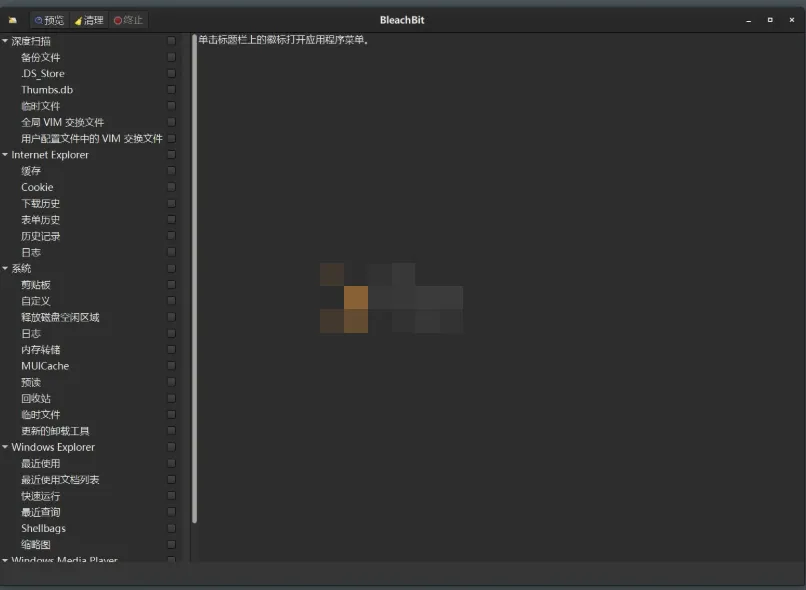Select the 最近查询 item
The image size is (806, 590).
[x=41, y=512]
